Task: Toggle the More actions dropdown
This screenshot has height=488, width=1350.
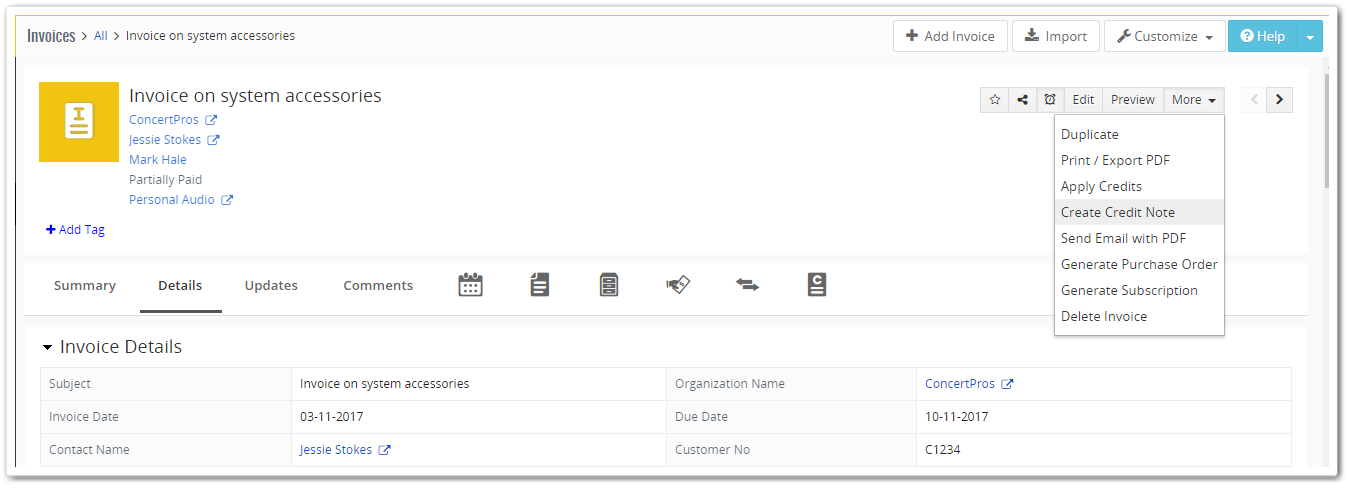Action: [x=1194, y=100]
